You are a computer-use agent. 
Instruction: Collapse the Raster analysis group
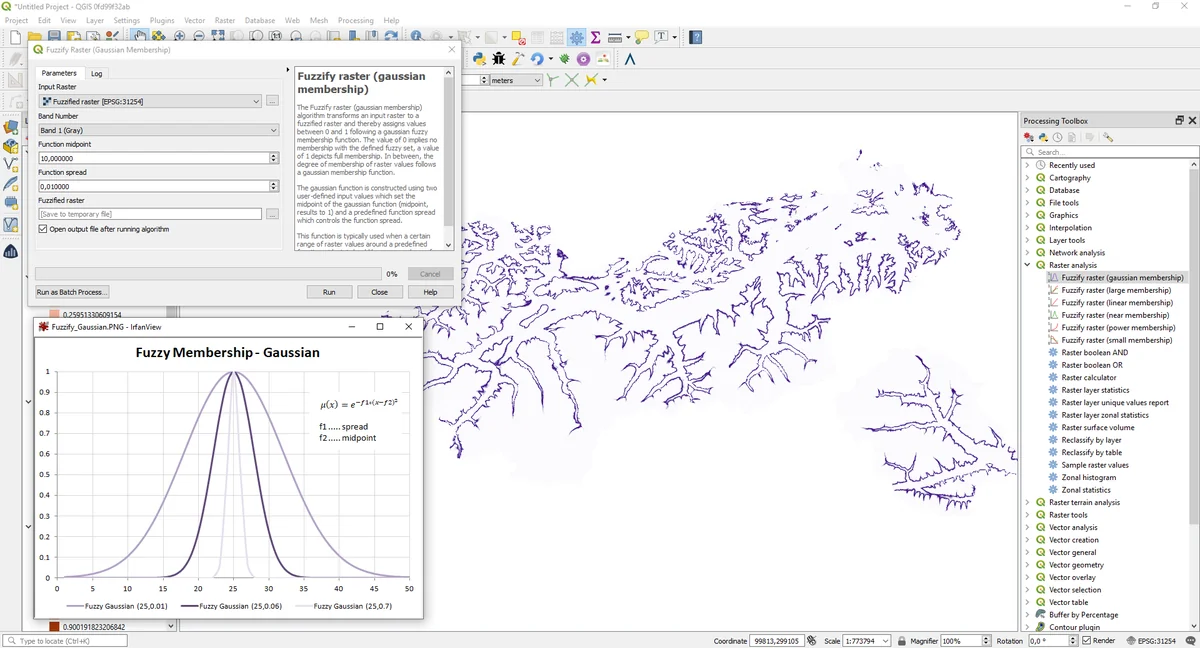1027,265
